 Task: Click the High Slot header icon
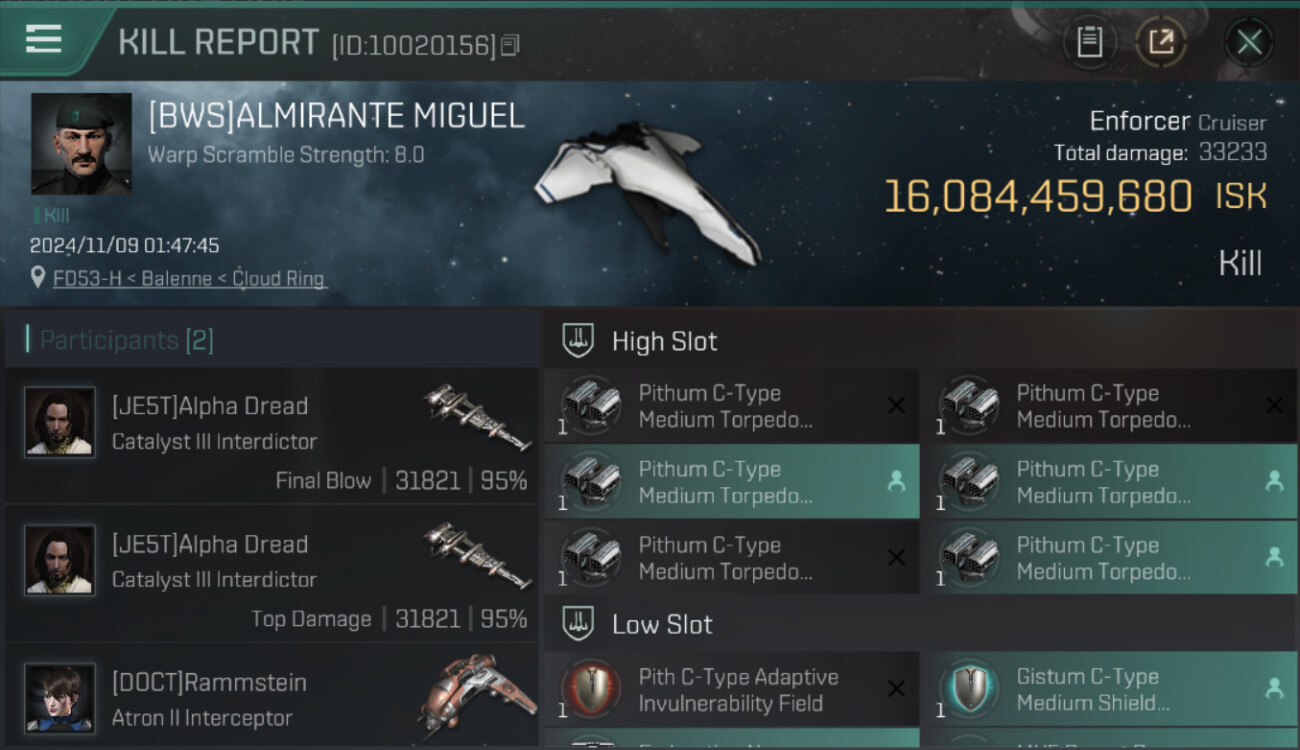(x=577, y=341)
